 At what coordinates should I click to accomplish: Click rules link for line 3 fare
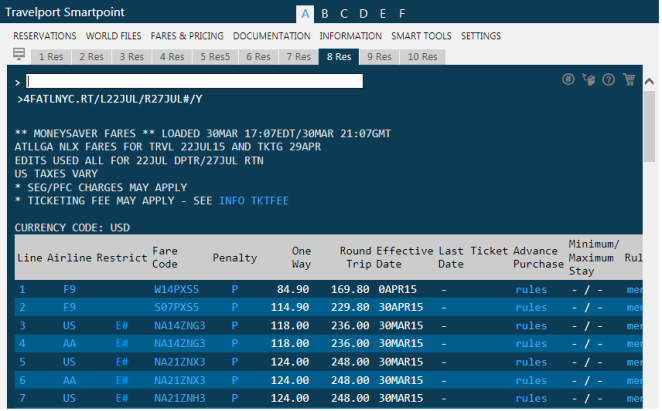pyautogui.click(x=531, y=326)
